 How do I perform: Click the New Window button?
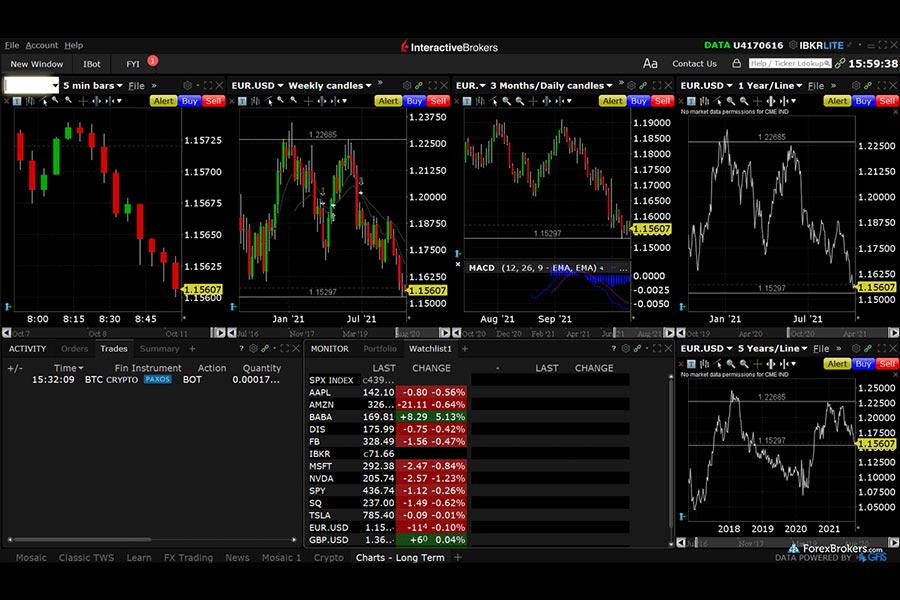pos(37,64)
